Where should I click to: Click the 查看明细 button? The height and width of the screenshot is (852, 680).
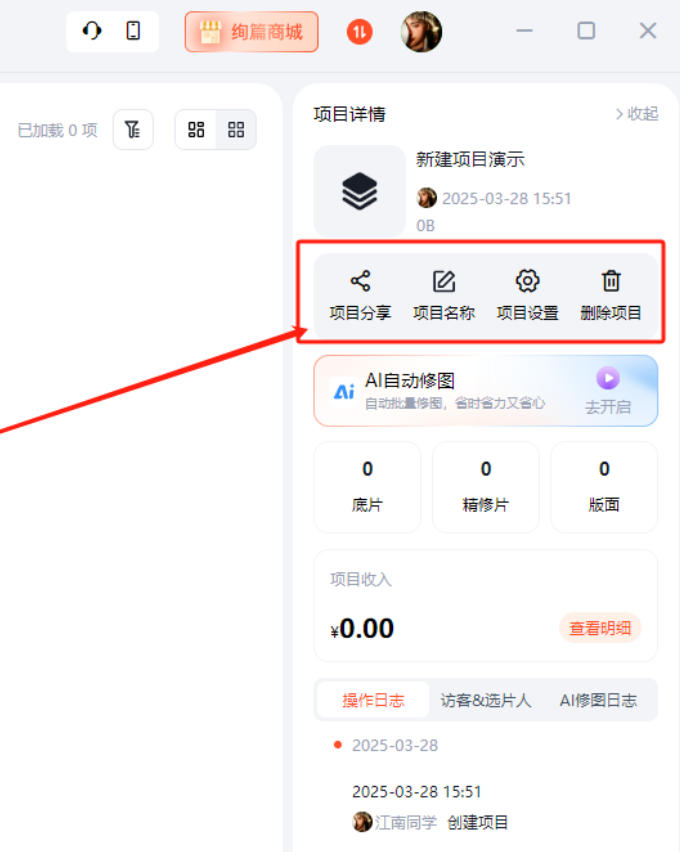point(600,628)
